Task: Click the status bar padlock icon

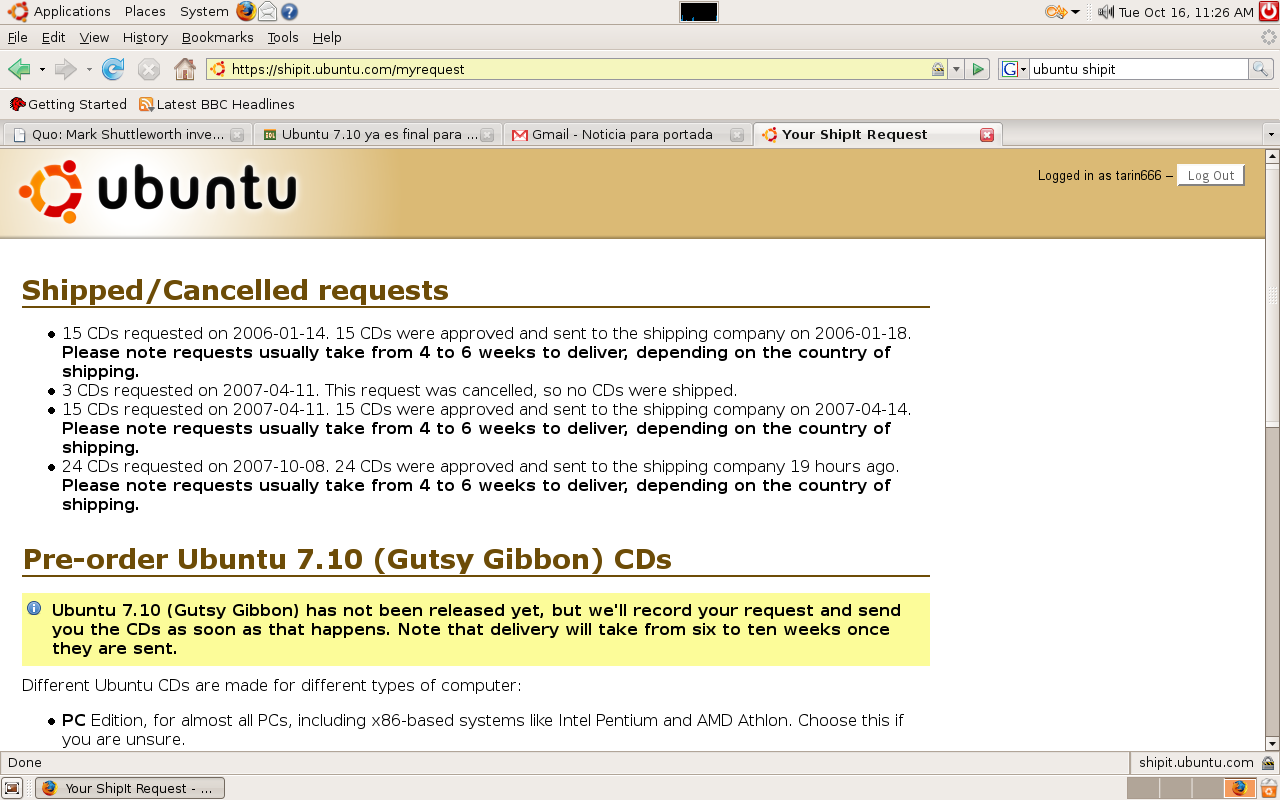Action: tap(1268, 762)
